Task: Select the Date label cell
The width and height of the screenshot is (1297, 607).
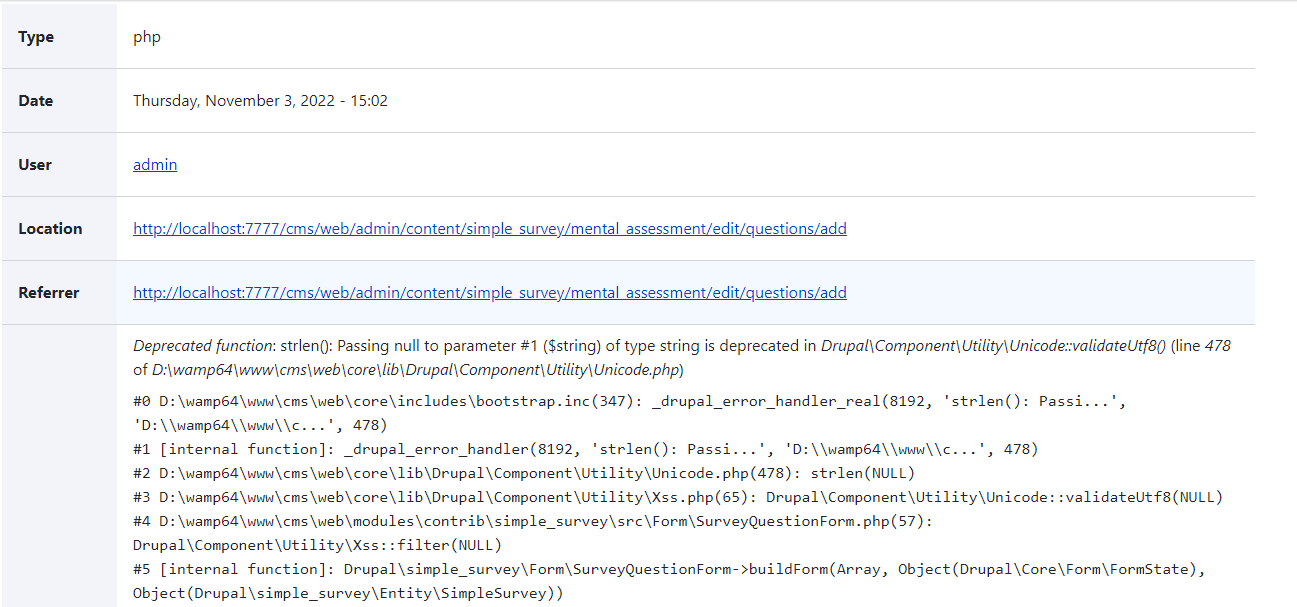Action: click(59, 101)
